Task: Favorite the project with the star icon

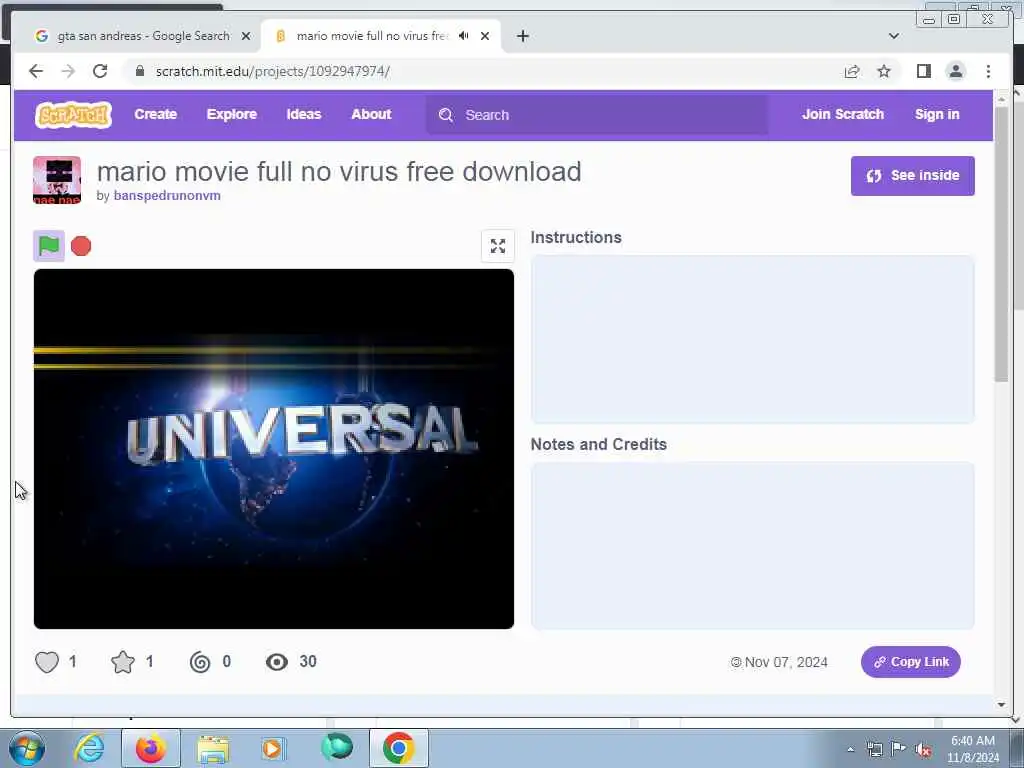Action: [123, 662]
